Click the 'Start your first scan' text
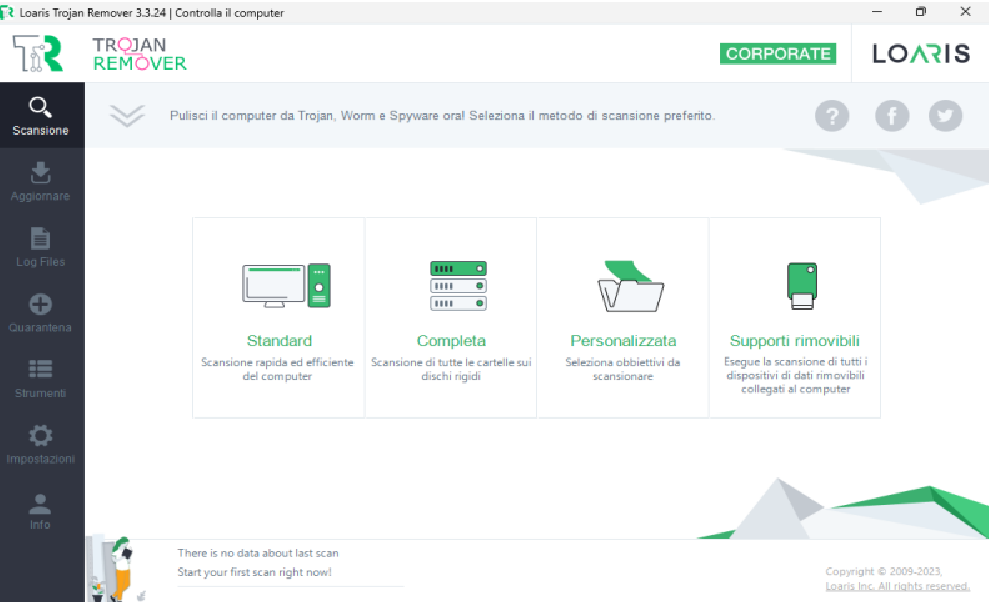989x602 pixels. [254, 572]
